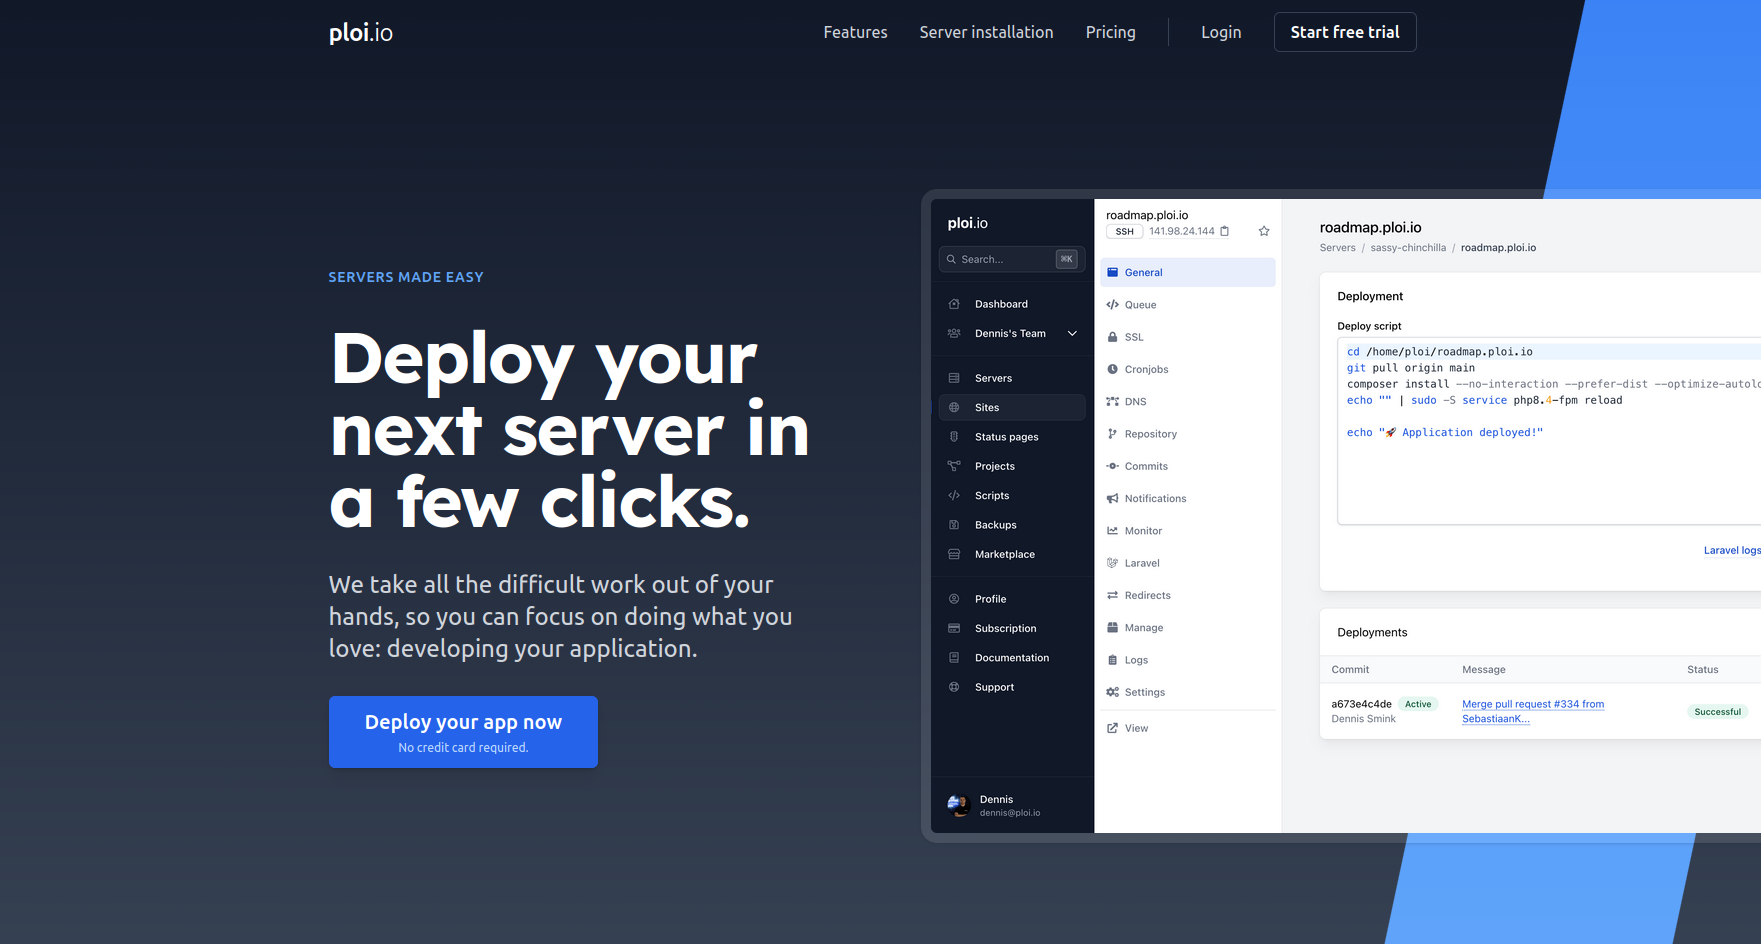Viewport: 1761px width, 944px height.
Task: Open the Merge pull request #334 link
Action: click(x=1532, y=704)
